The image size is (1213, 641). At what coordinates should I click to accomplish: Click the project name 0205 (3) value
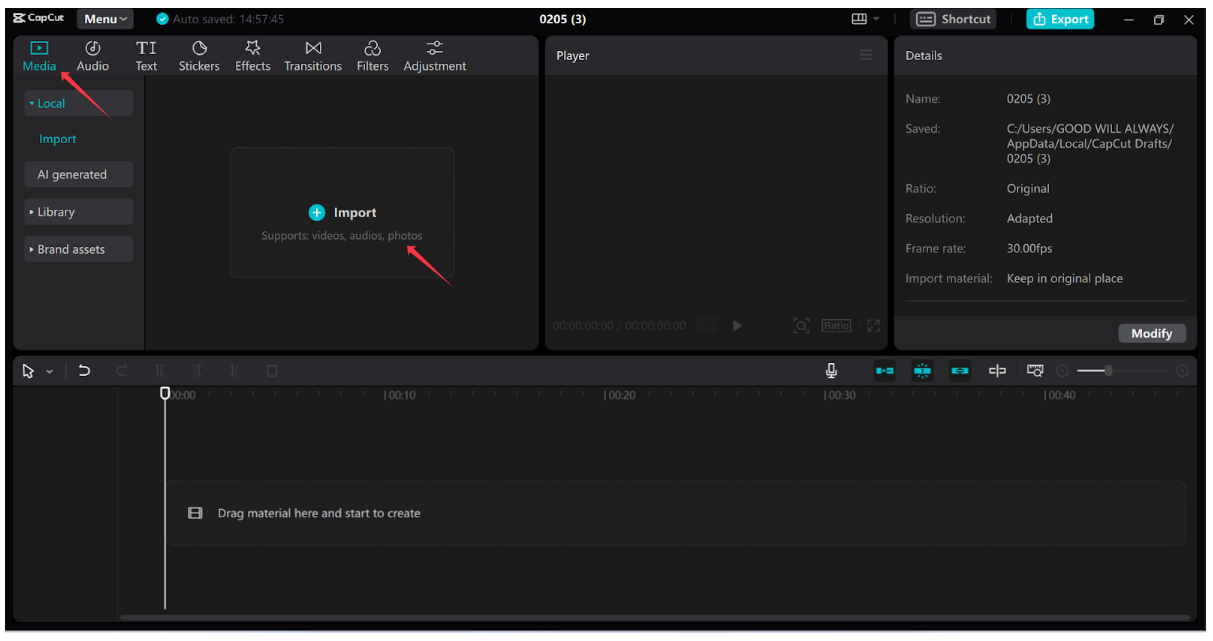(1028, 99)
